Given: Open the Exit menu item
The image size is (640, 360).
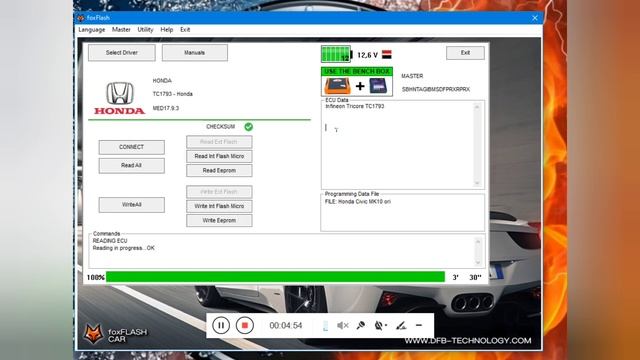Looking at the screenshot, I should point(185,30).
